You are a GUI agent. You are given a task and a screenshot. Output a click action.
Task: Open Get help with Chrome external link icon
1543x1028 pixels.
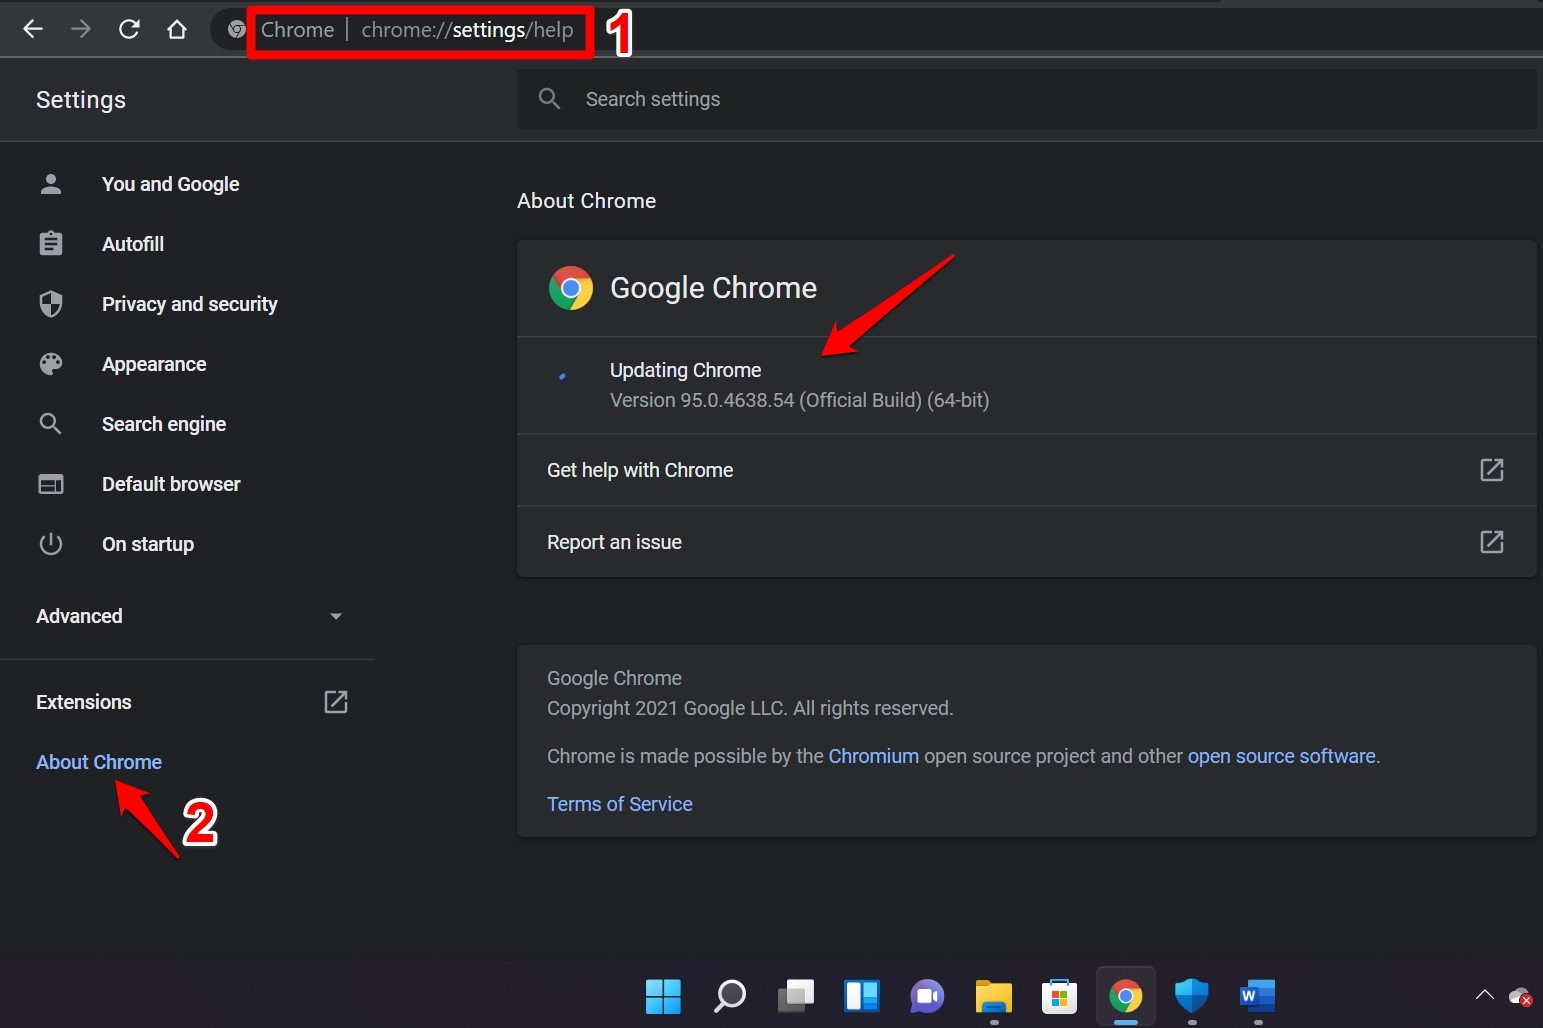[x=1491, y=470]
